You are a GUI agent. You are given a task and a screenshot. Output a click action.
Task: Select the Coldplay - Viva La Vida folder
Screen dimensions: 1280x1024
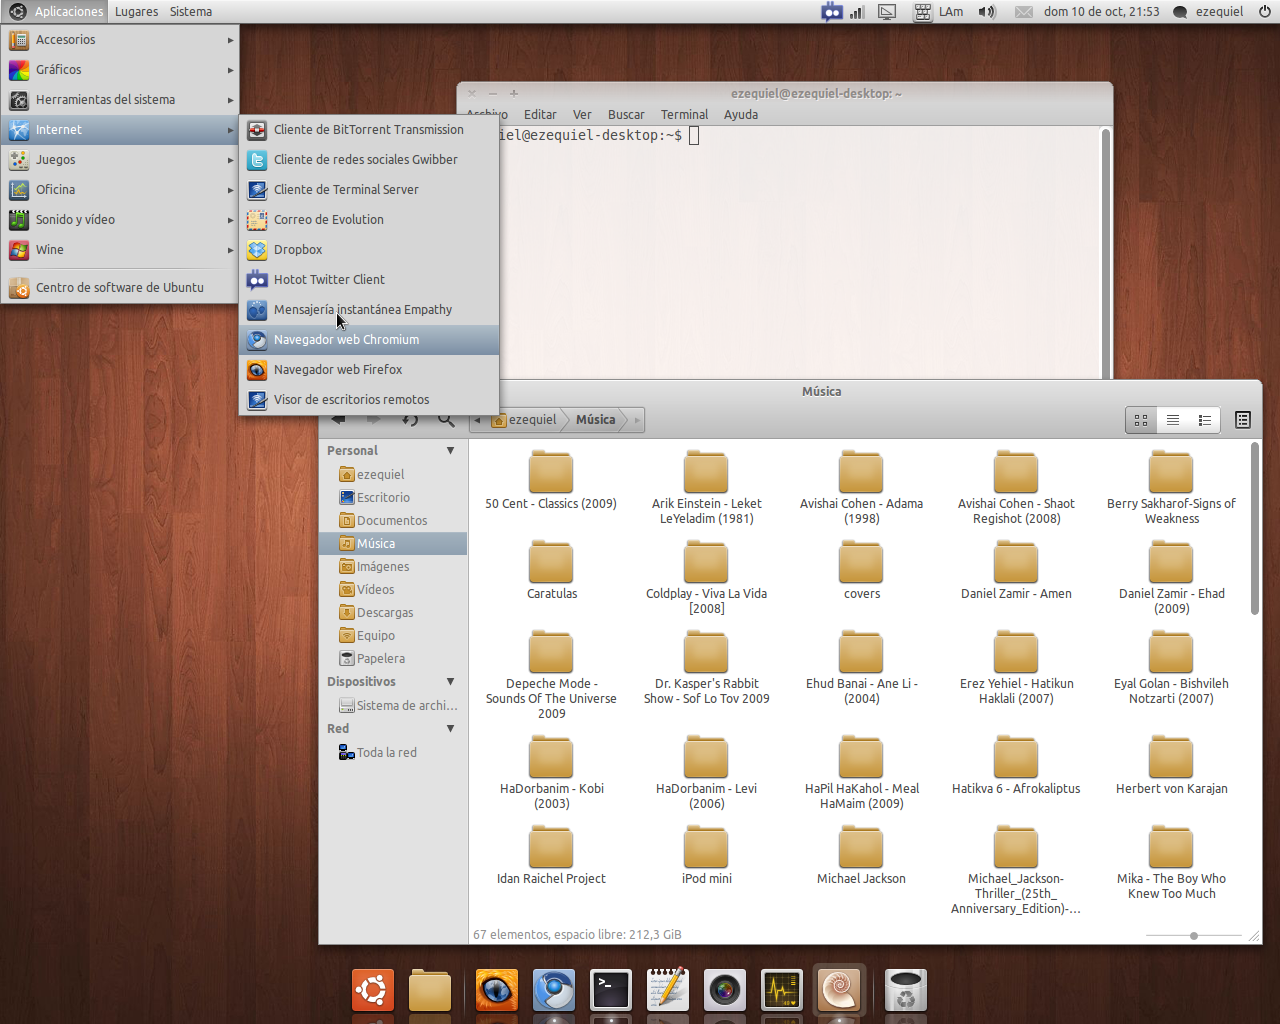pos(706,578)
